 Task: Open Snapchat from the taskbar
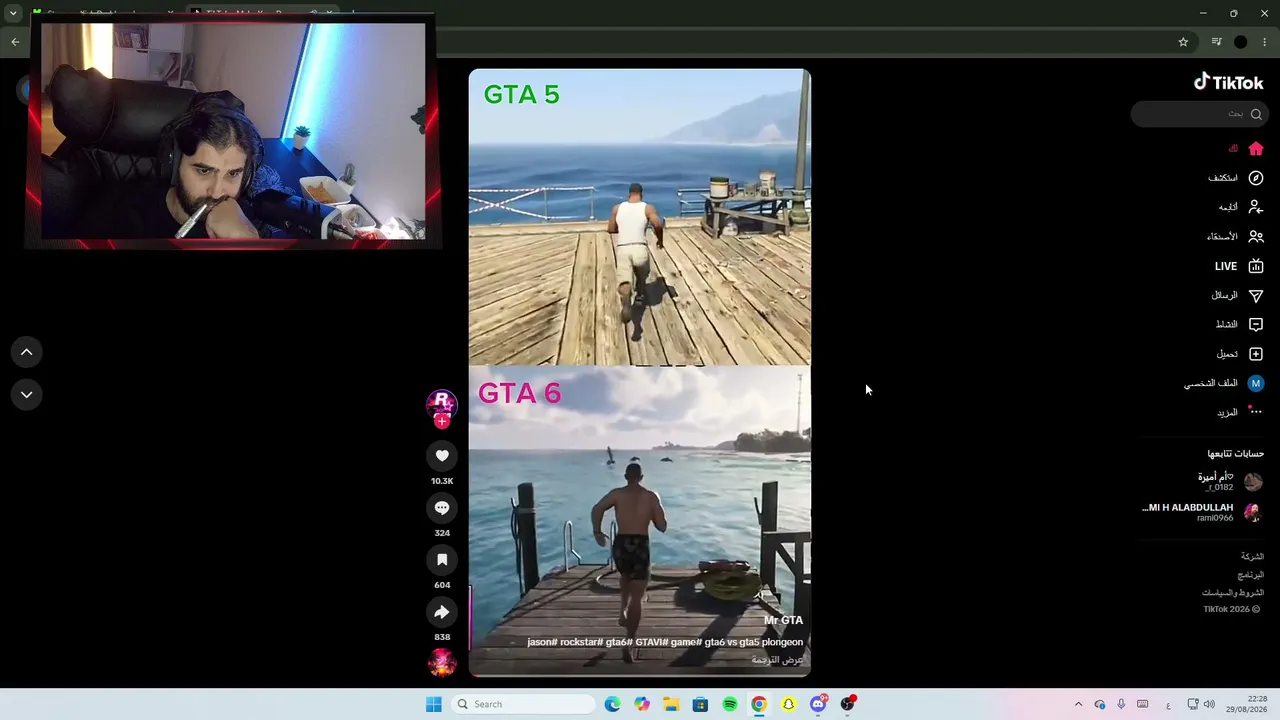pos(788,704)
